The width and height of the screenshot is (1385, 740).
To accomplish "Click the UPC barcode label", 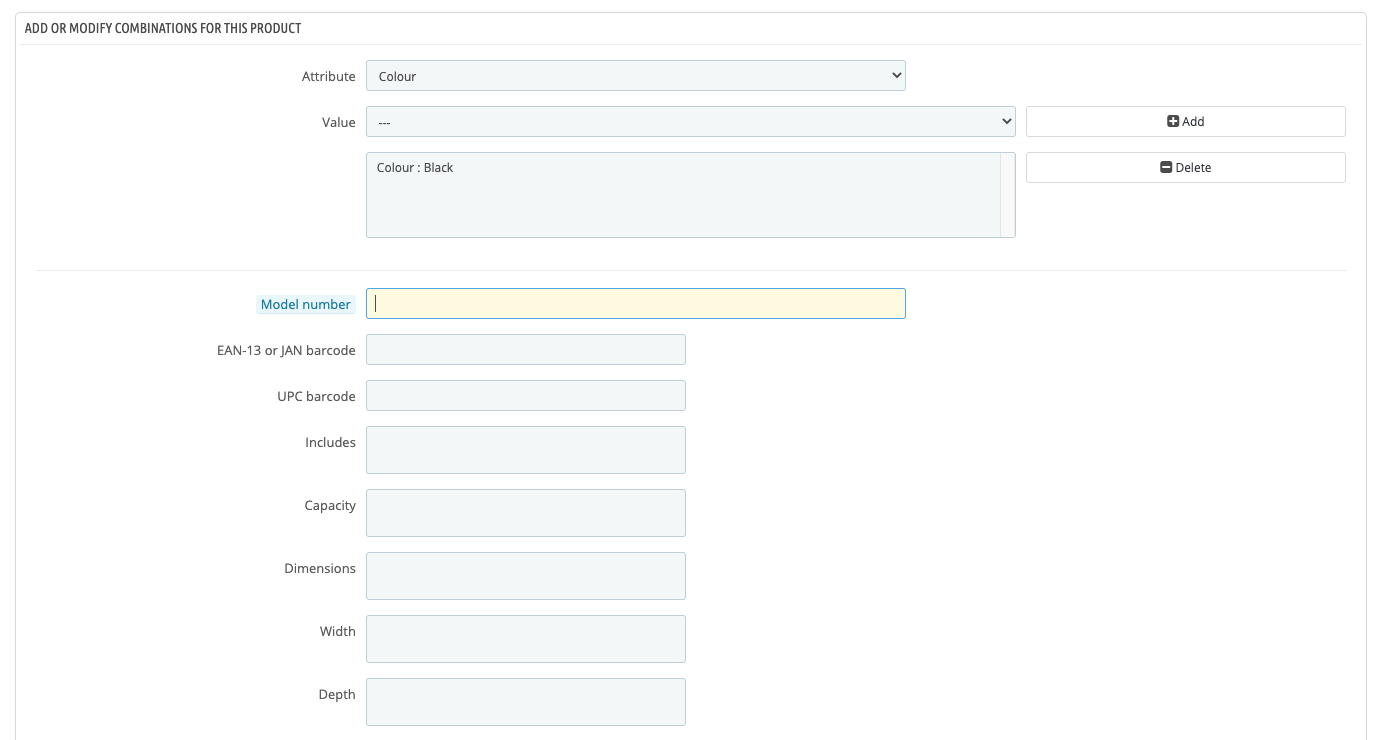I will [x=316, y=396].
